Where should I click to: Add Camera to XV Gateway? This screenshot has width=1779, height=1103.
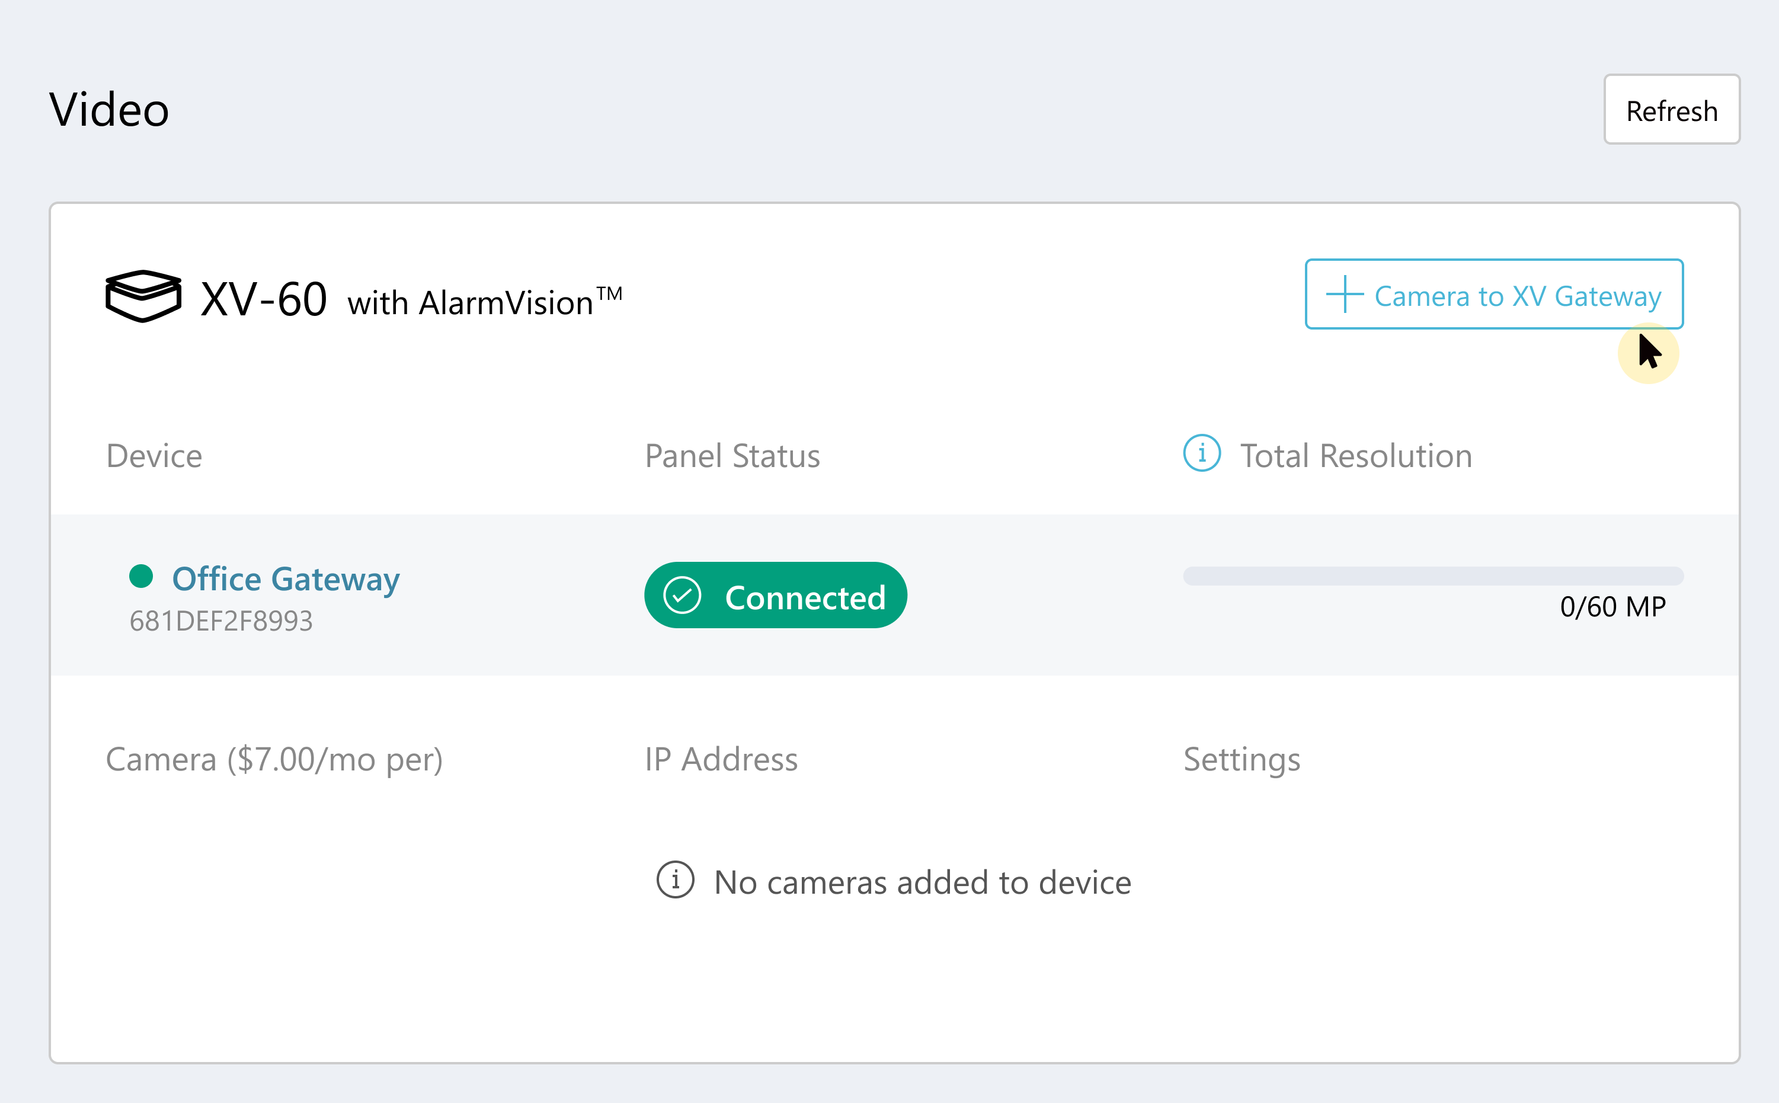point(1493,295)
